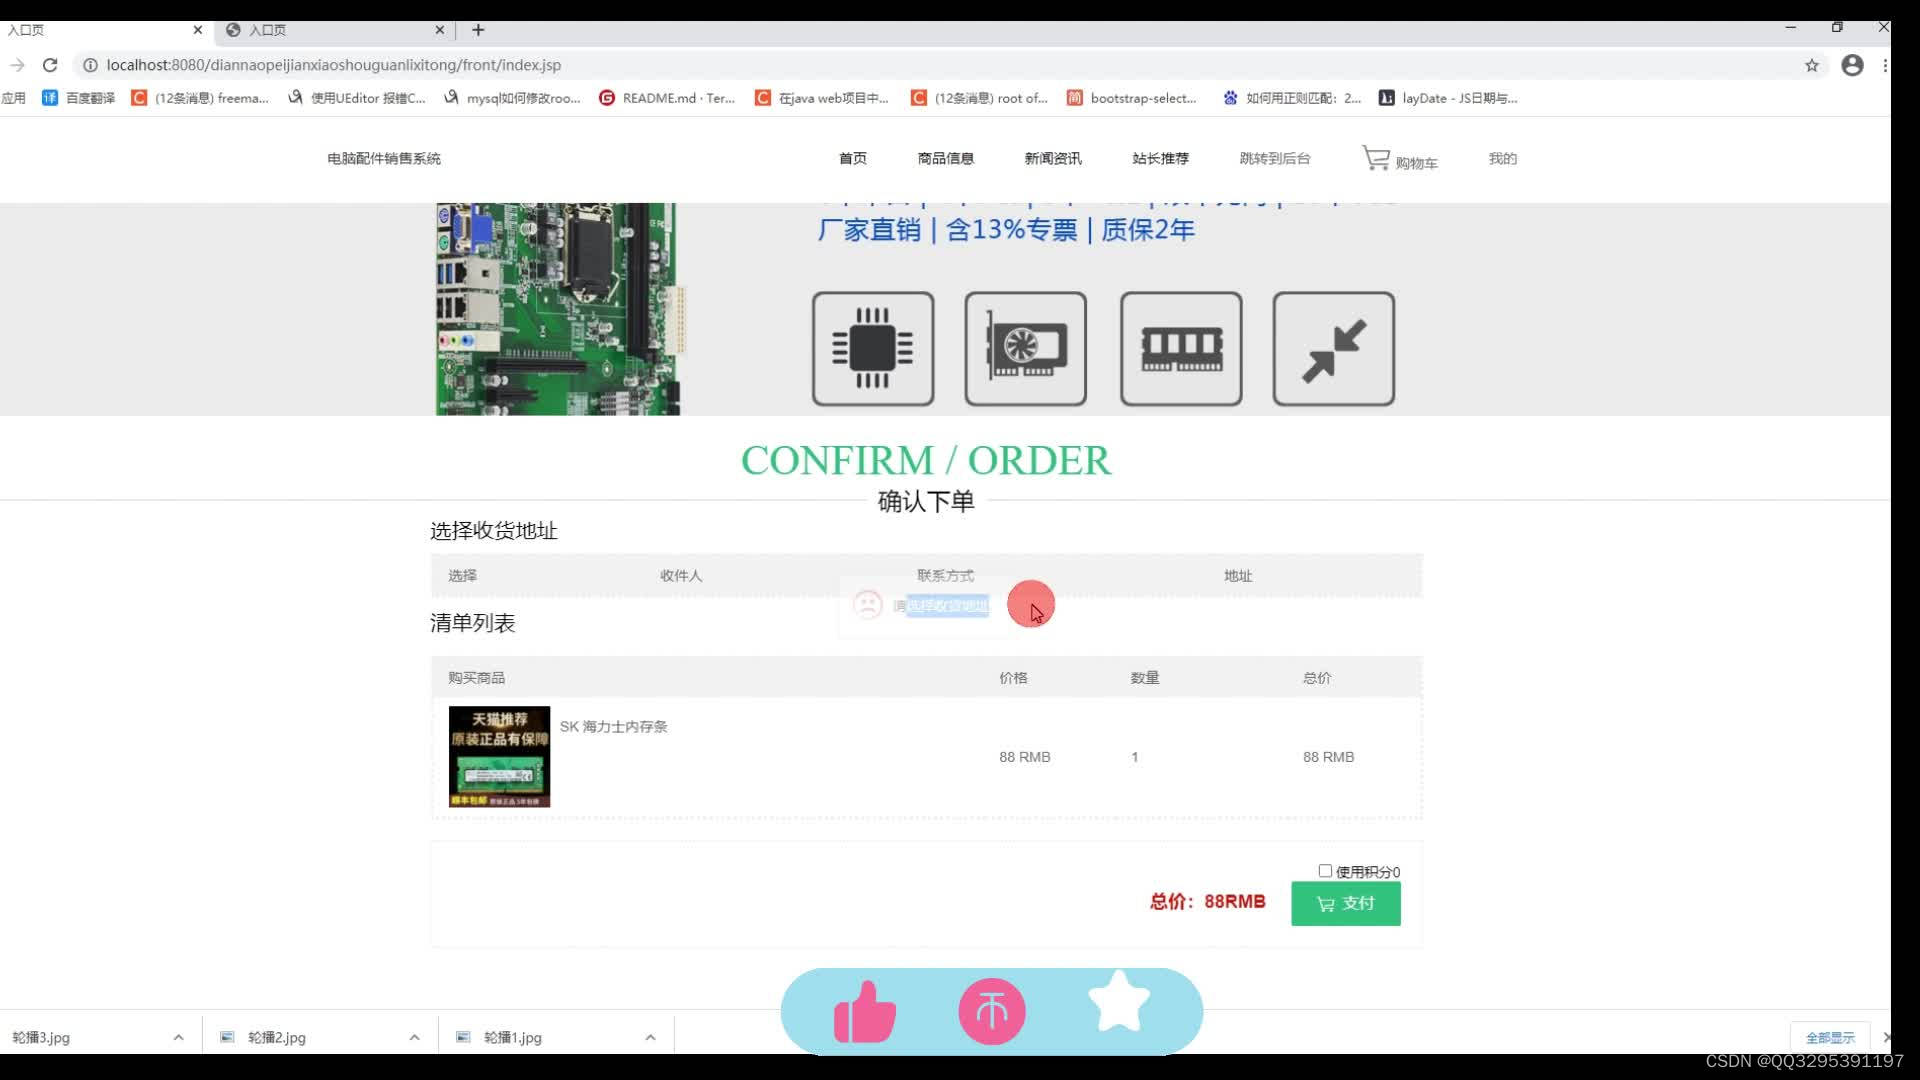
Task: Open downloaded file 轮播3.jpg
Action: [x=41, y=1037]
